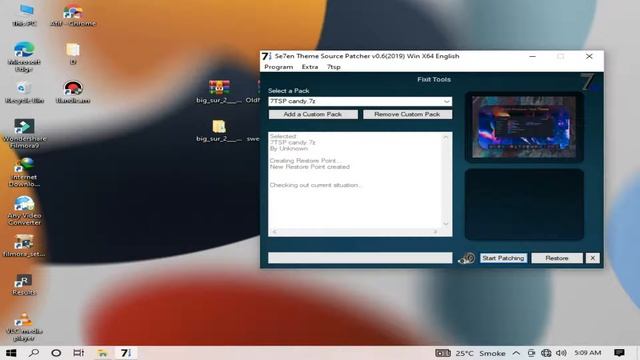Open taskbar Search
Screen dimensions: 640x360
click(34, 353)
